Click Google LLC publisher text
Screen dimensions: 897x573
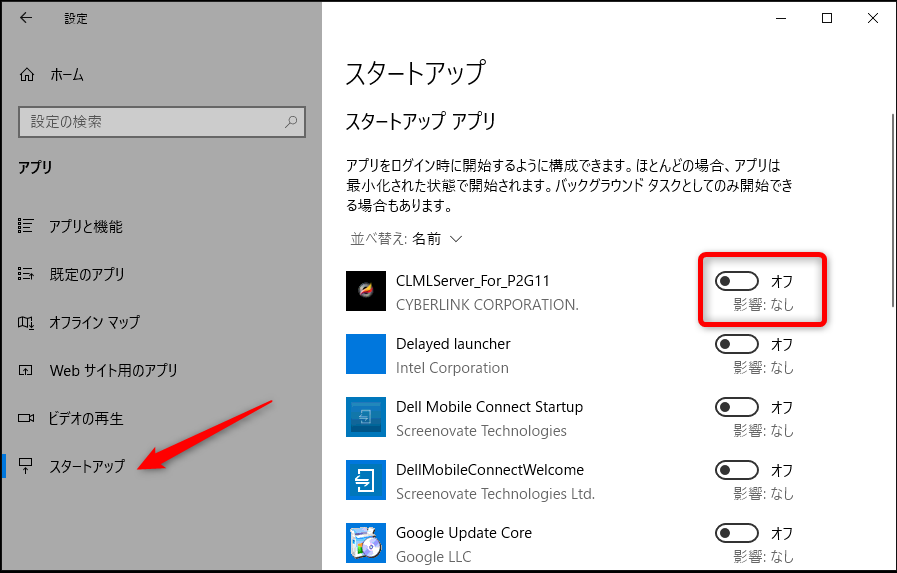click(x=434, y=556)
